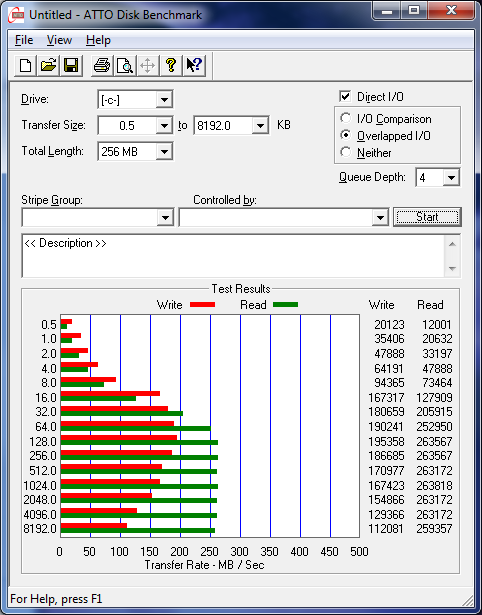This screenshot has height=615, width=482.
Task: Click the red Write legend swatch
Action: [202, 305]
